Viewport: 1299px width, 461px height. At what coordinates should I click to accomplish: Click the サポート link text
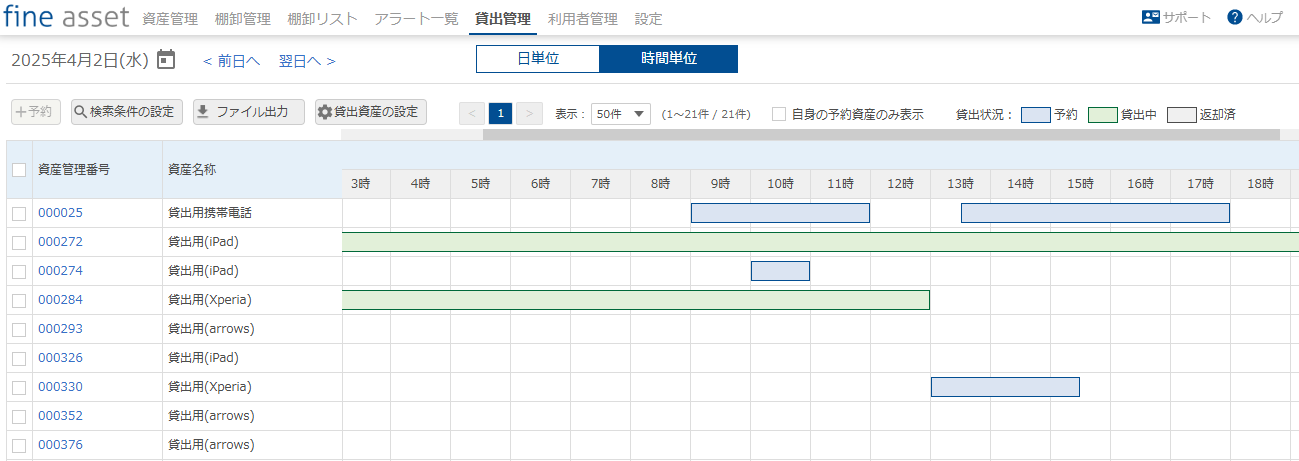(1187, 18)
